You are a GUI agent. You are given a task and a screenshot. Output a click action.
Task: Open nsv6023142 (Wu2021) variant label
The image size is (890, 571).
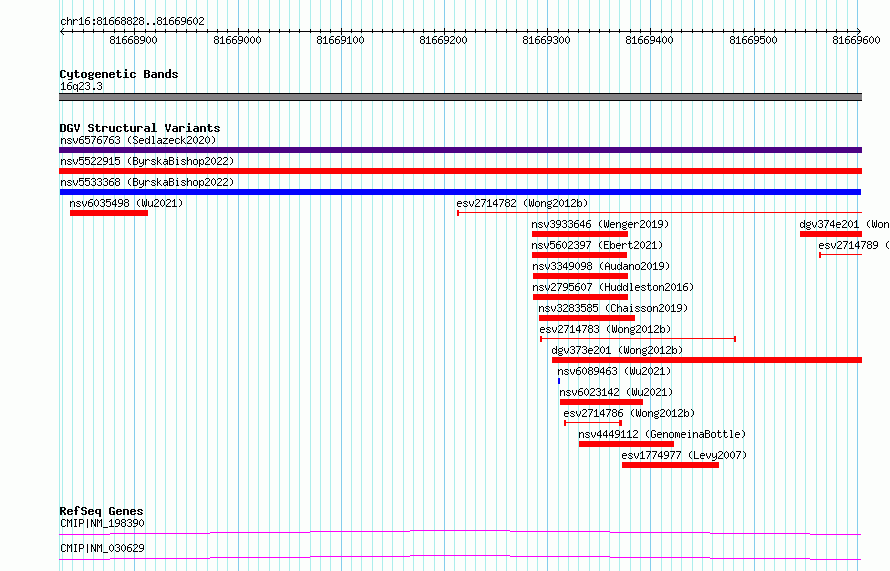[x=616, y=392]
